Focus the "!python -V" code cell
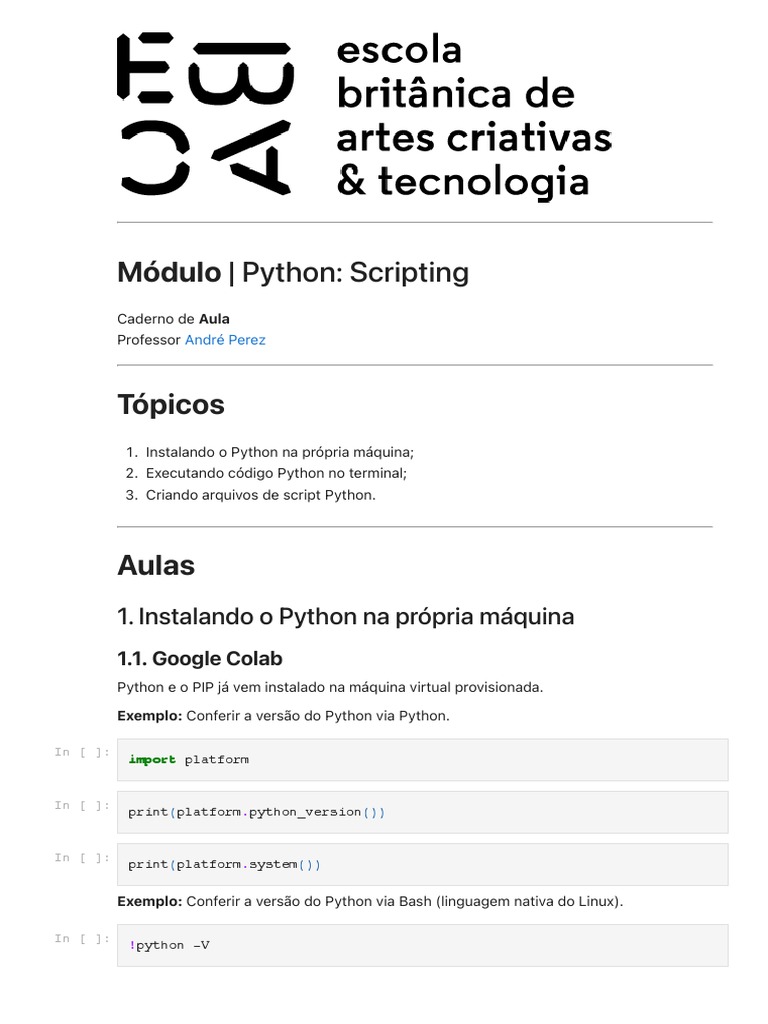768x1024 pixels. (x=422, y=945)
